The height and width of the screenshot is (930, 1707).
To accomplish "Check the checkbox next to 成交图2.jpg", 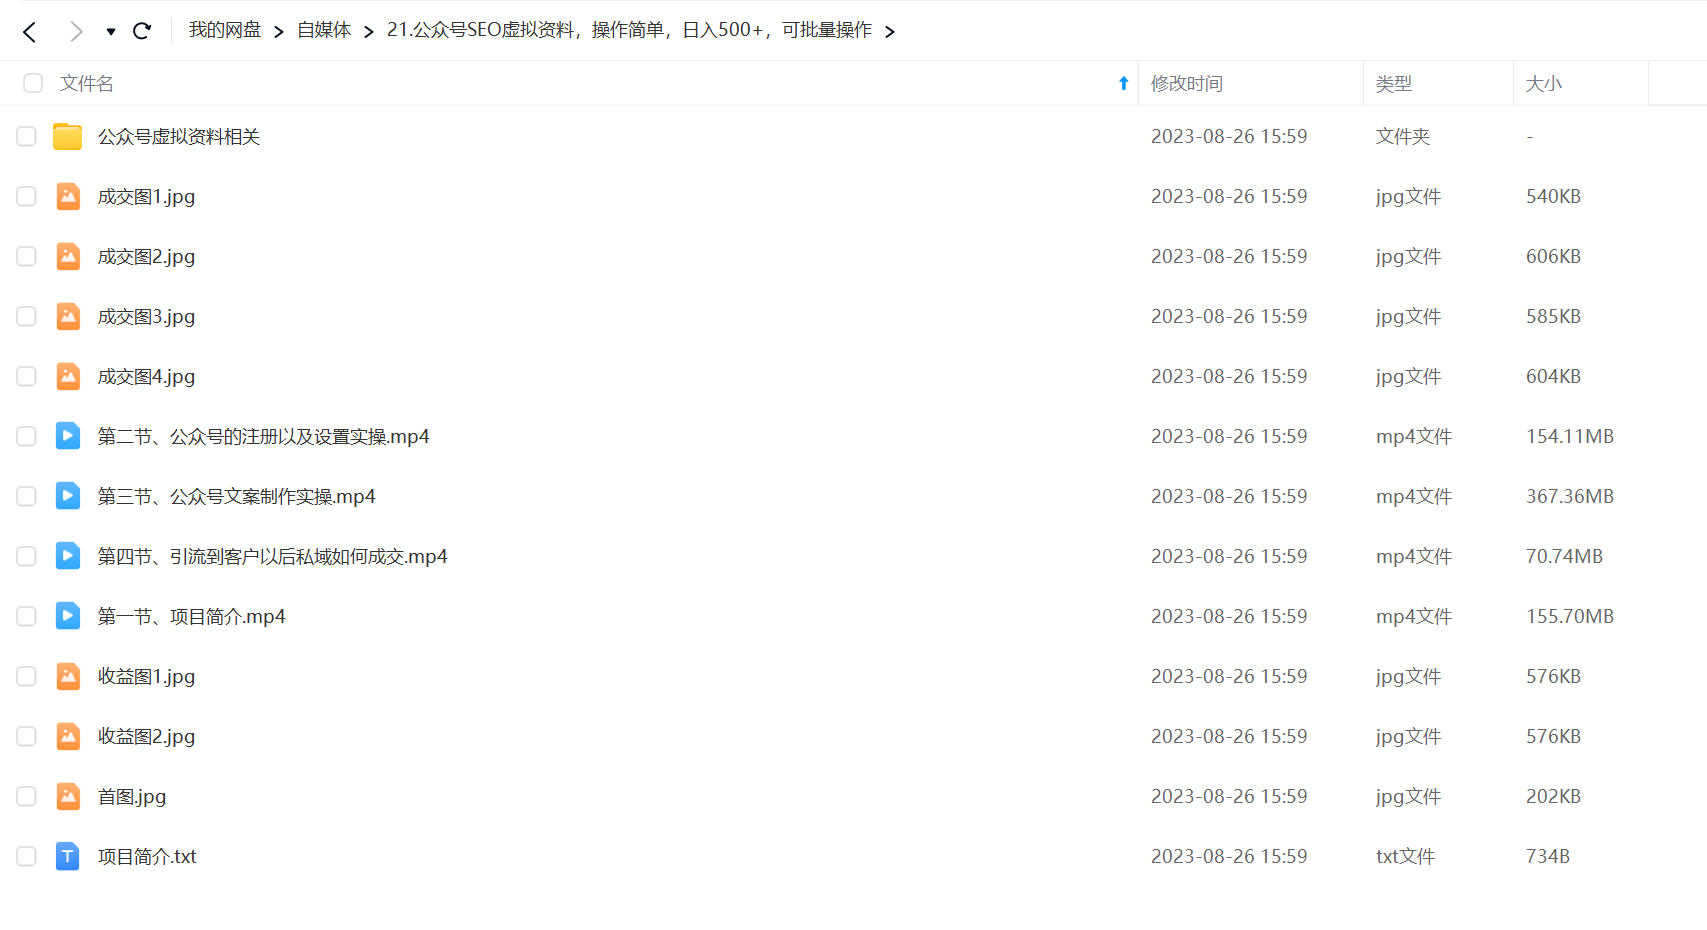I will coord(26,256).
